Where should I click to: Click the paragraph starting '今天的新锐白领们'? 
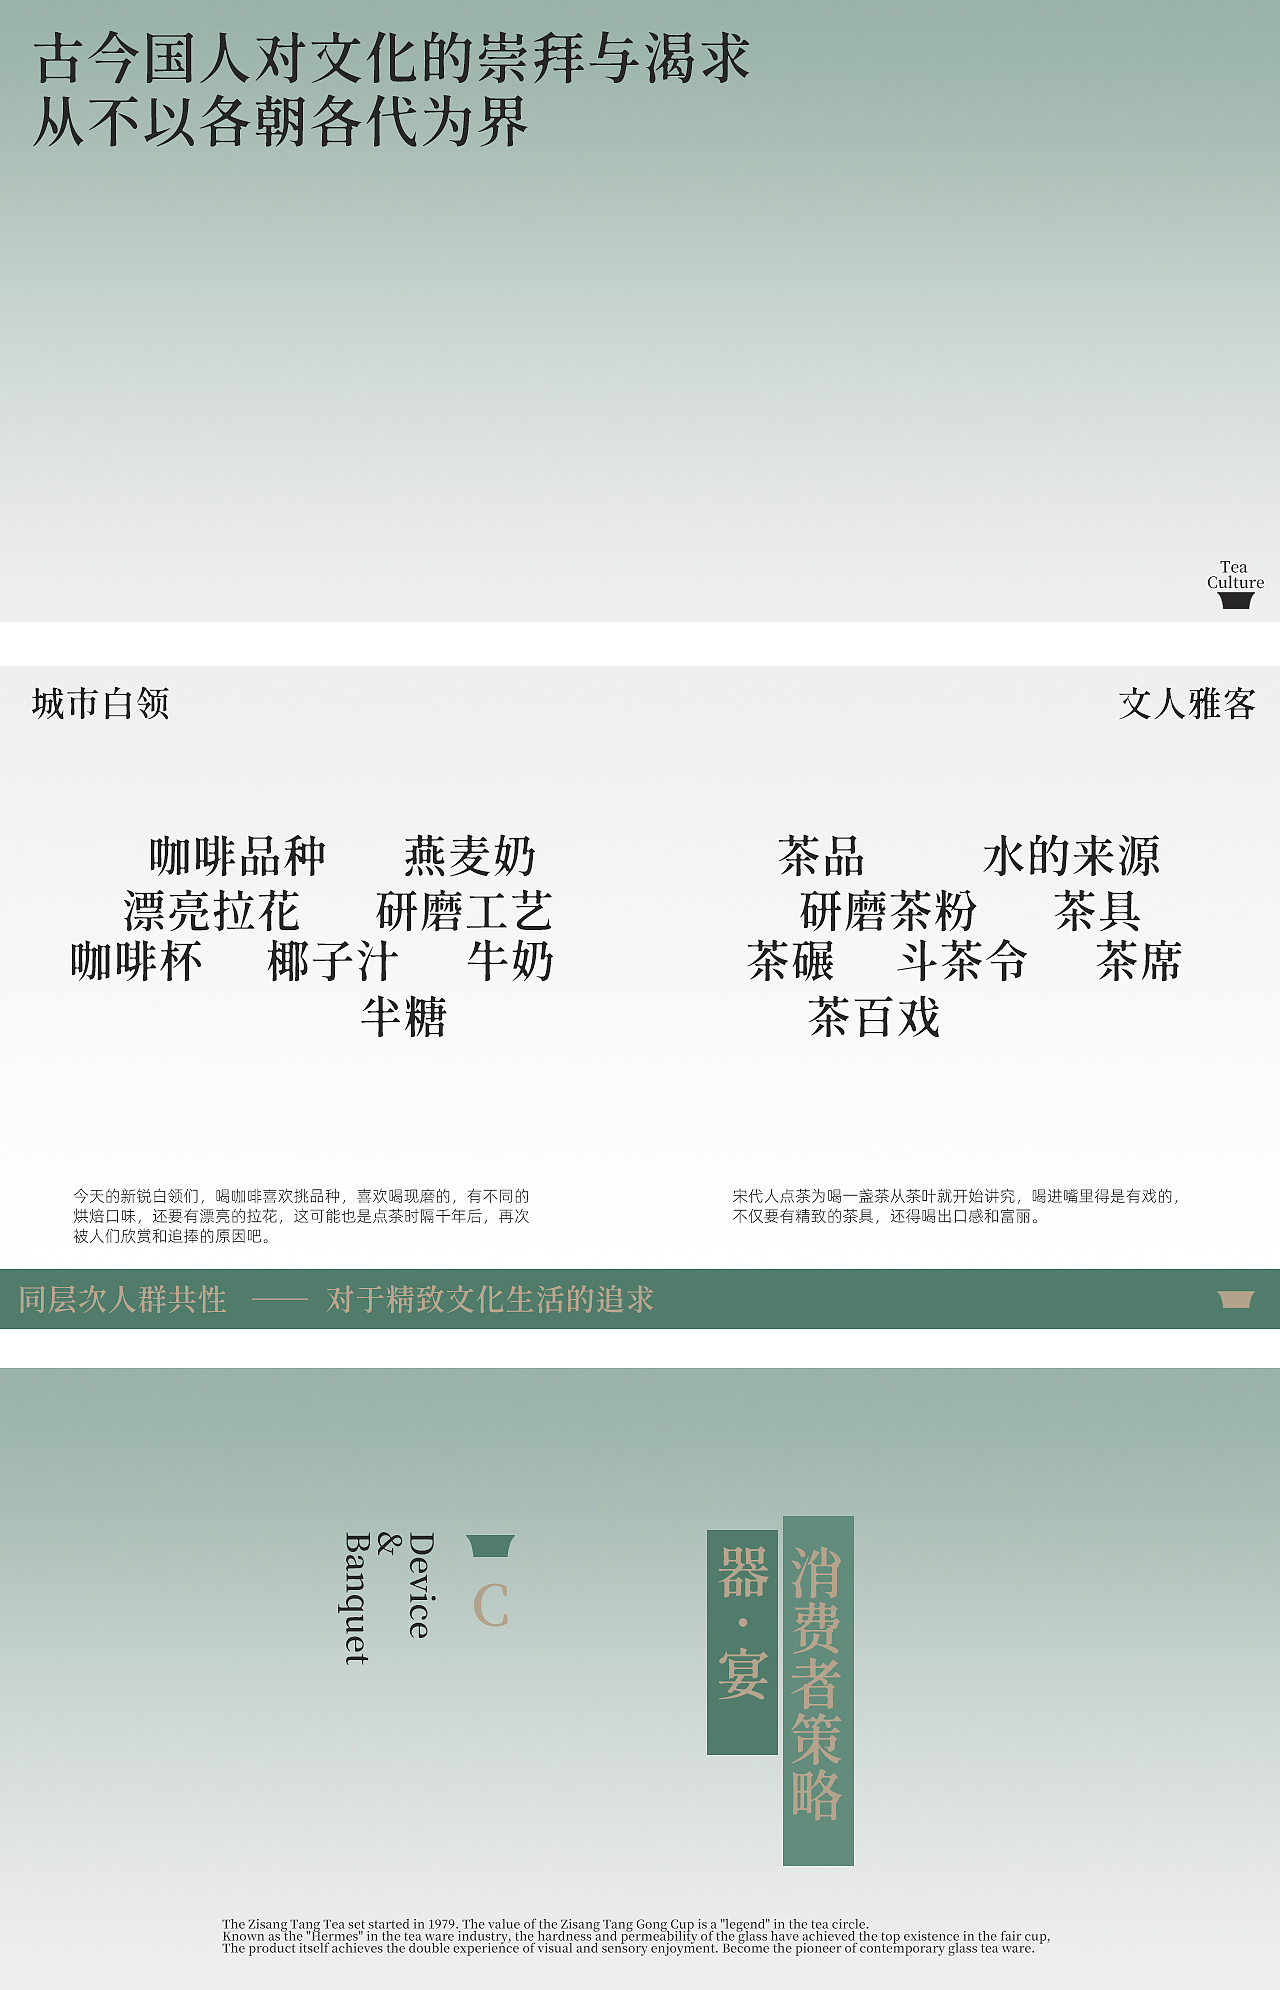click(301, 1216)
